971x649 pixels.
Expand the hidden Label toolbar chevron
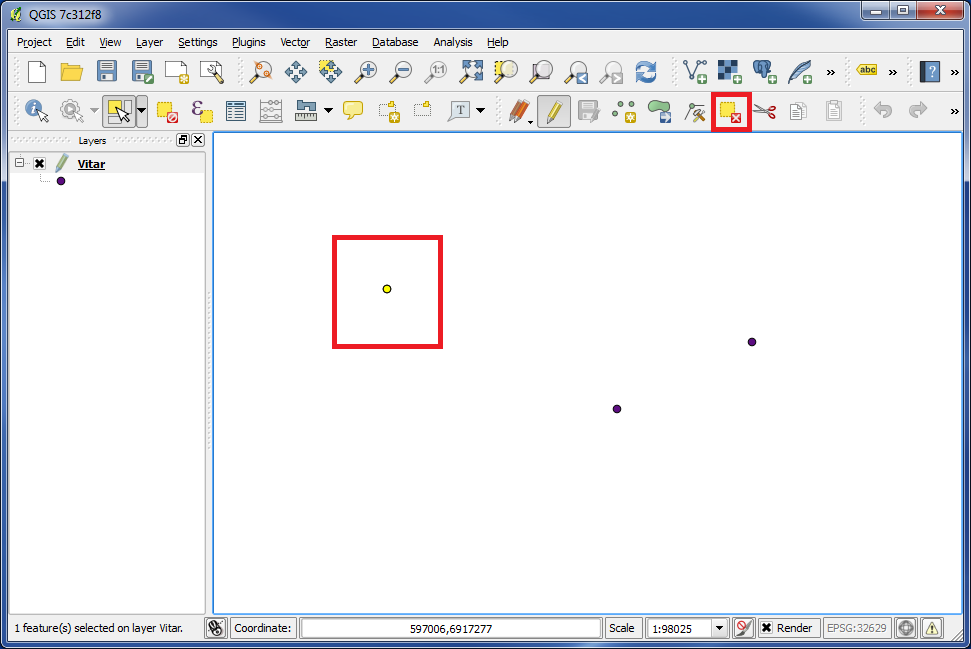coord(892,72)
